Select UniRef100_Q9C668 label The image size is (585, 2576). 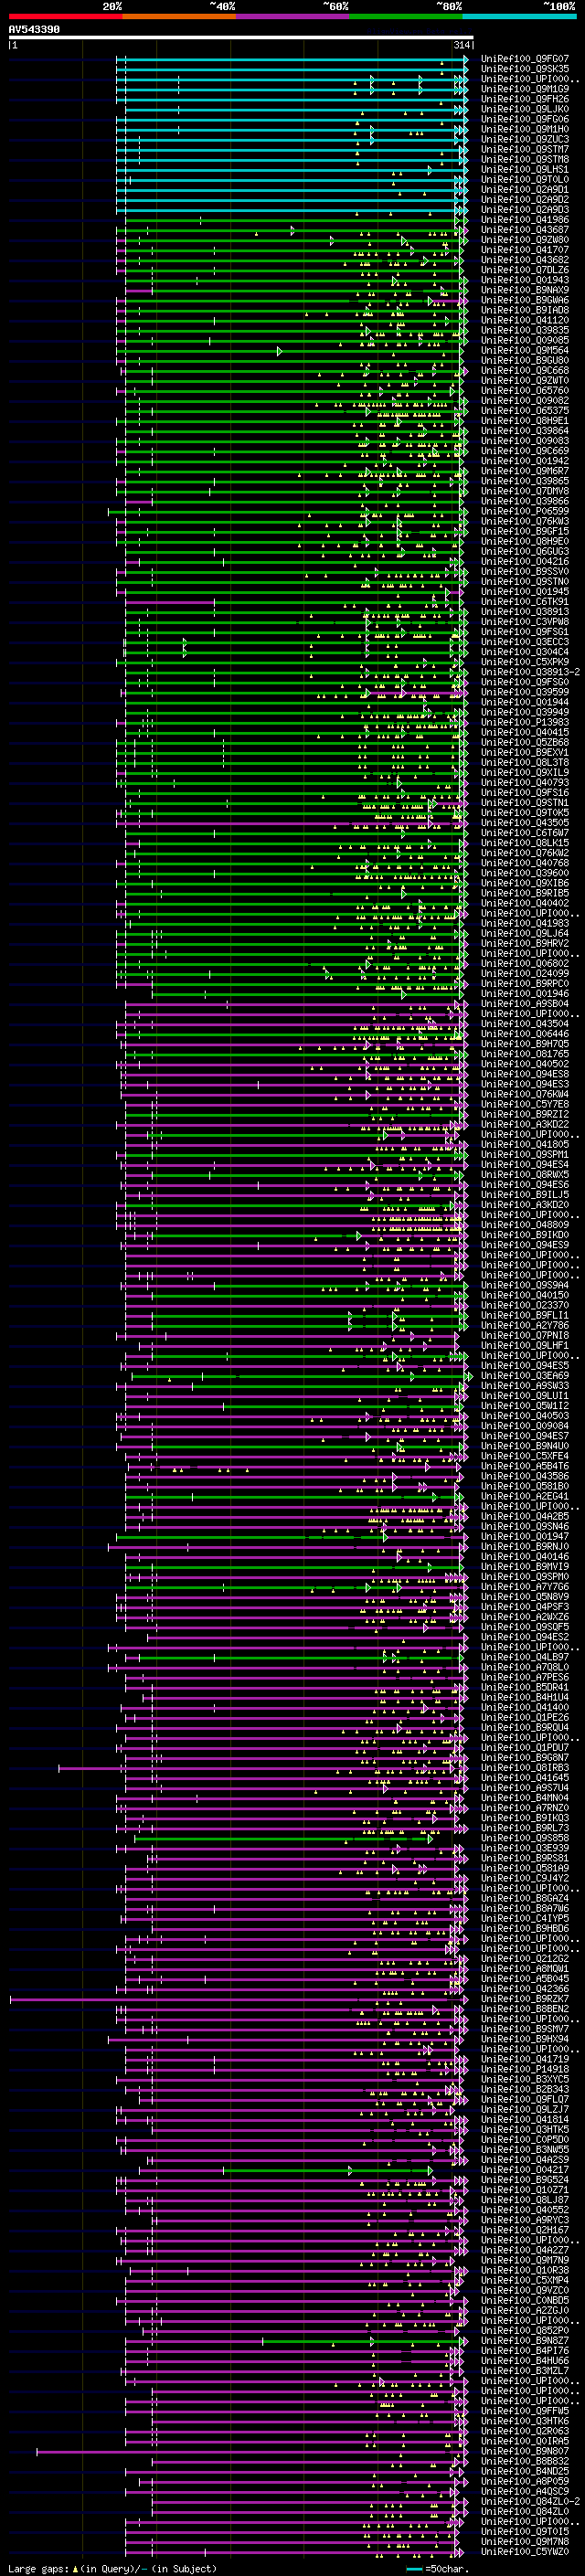point(525,370)
